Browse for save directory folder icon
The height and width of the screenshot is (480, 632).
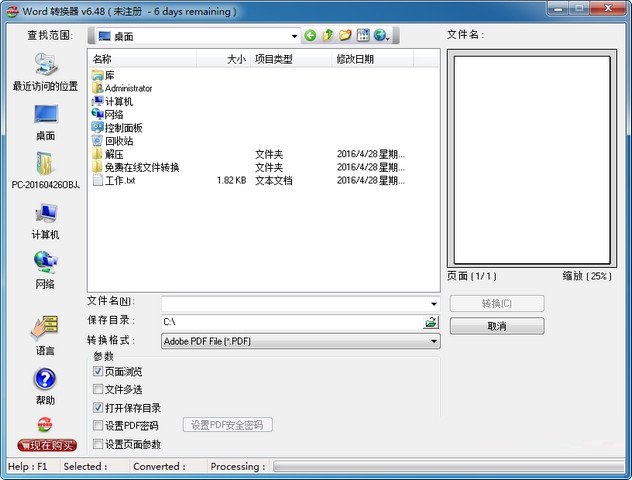pos(431,322)
